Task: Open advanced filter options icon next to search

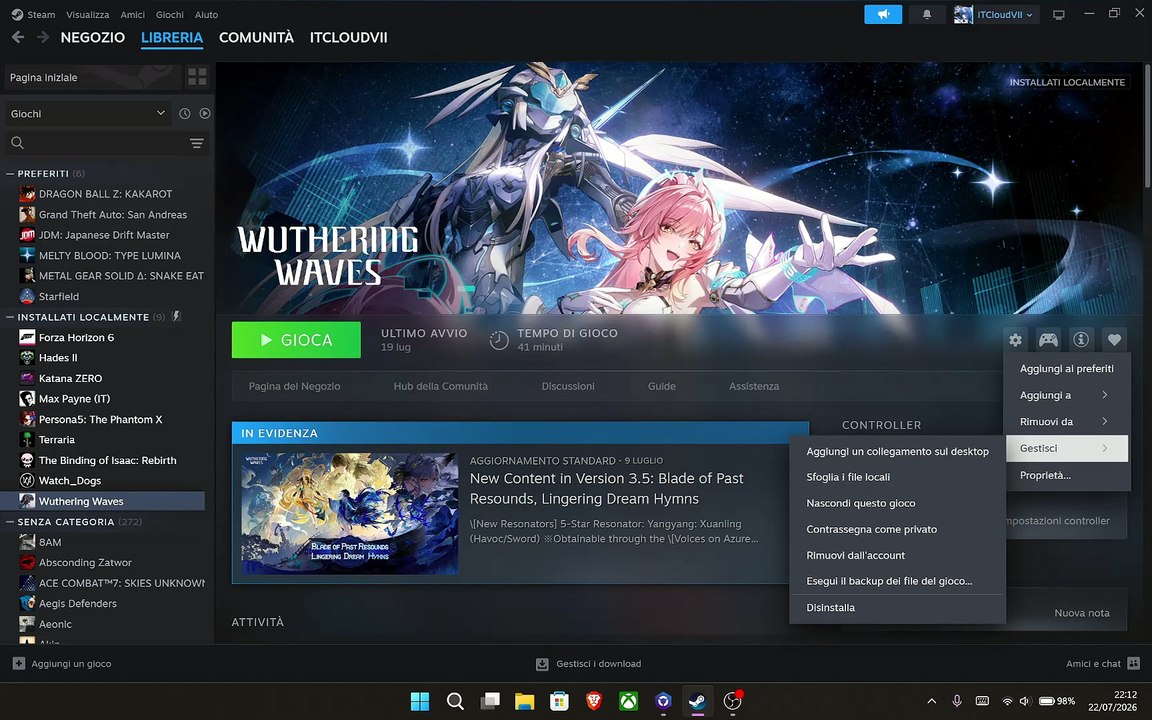Action: coord(196,143)
